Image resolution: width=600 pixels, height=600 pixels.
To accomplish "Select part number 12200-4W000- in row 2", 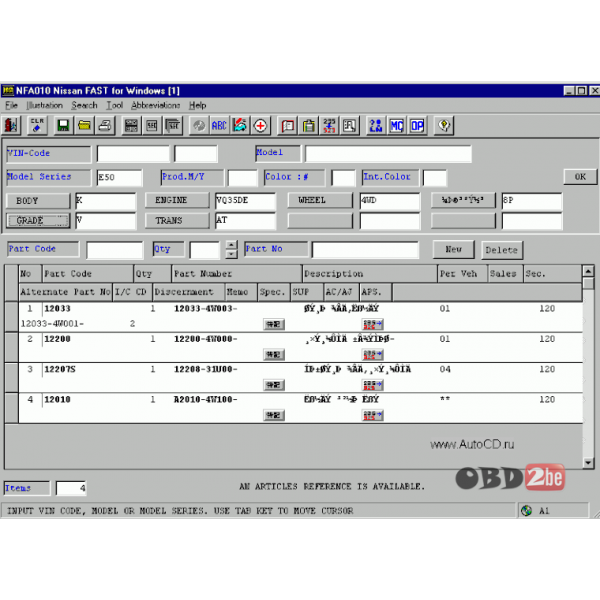I will (205, 339).
